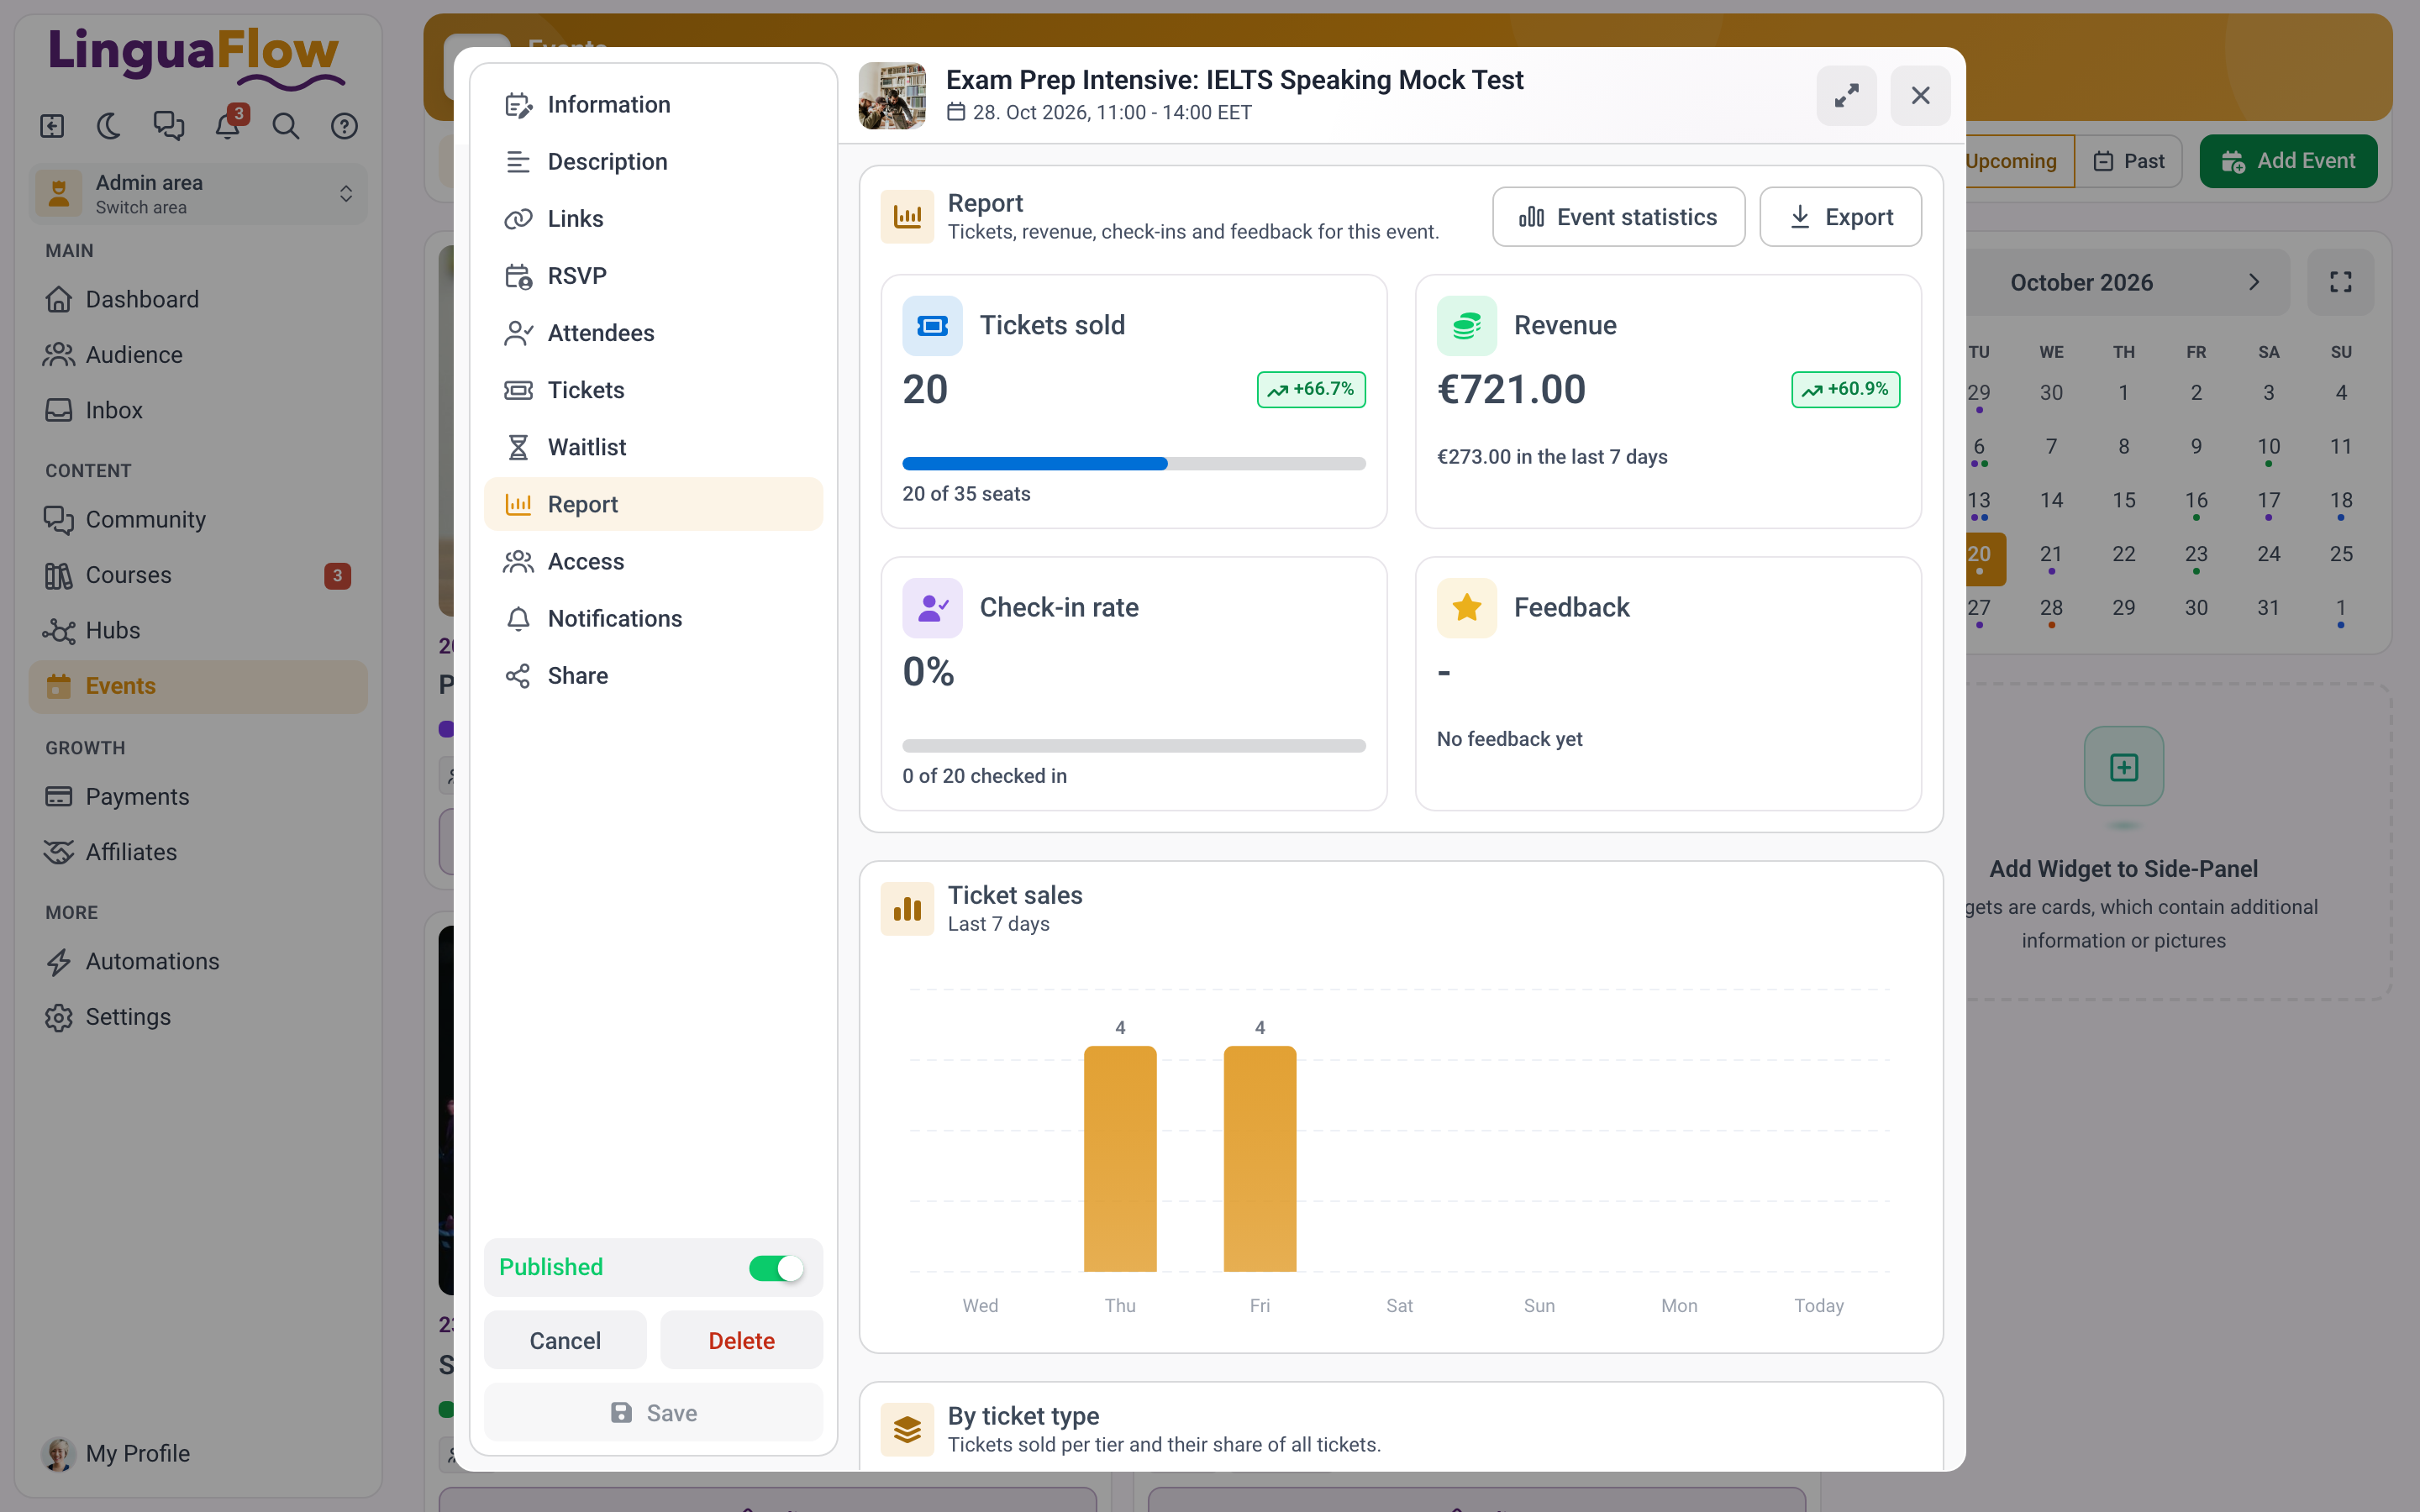
Task: Collapse sidebar with the panel icon
Action: [x=52, y=126]
